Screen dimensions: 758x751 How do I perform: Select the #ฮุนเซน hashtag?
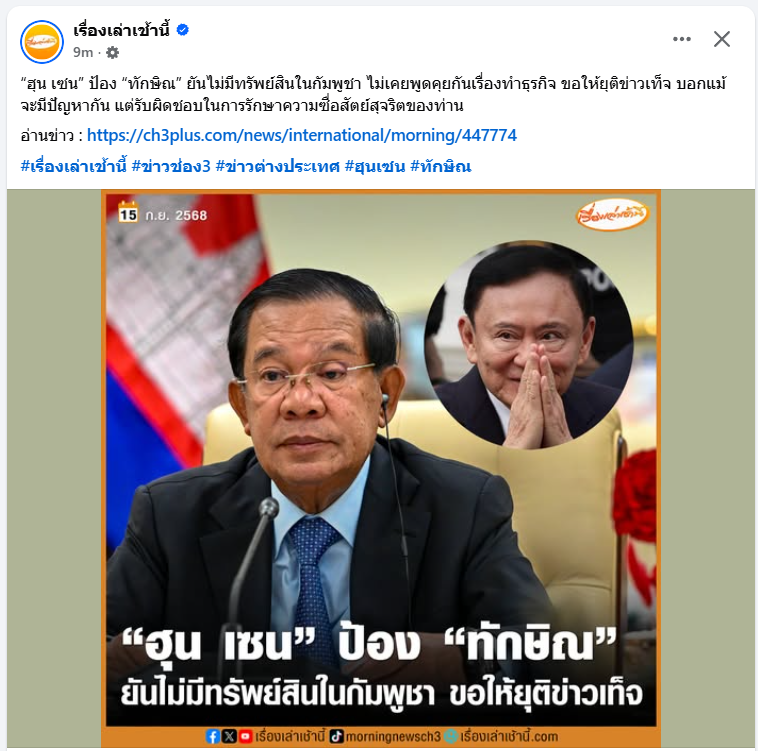point(375,166)
